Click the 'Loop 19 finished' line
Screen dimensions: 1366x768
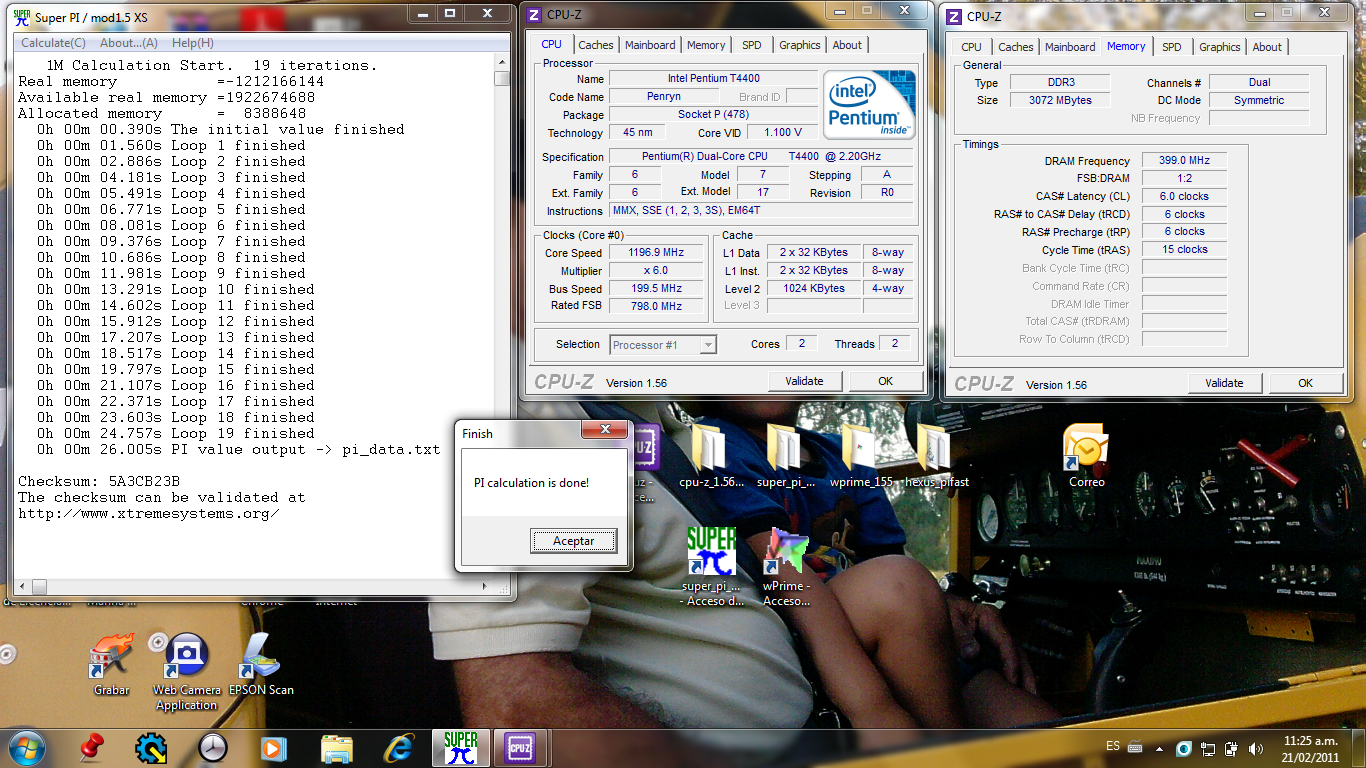pyautogui.click(x=175, y=433)
